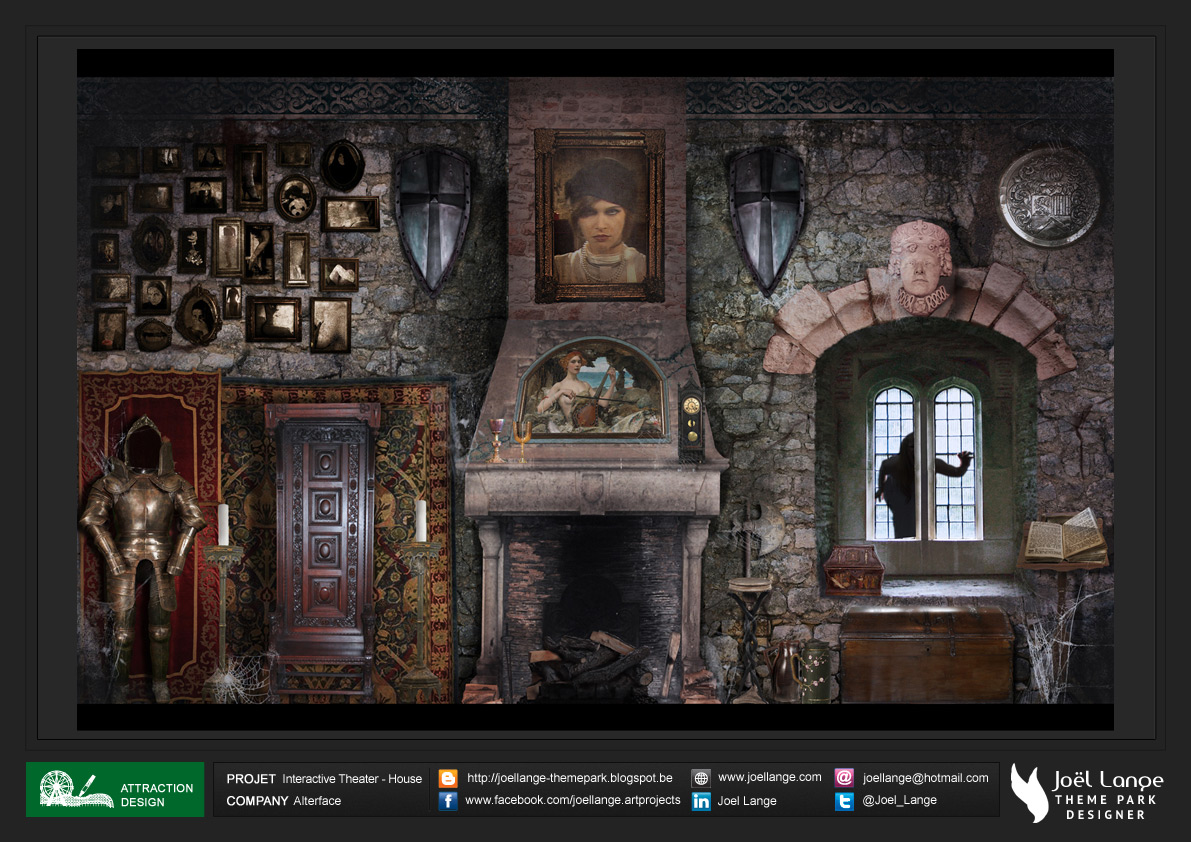Click the round silver wall plate
The image size is (1191, 842).
(x=1050, y=197)
